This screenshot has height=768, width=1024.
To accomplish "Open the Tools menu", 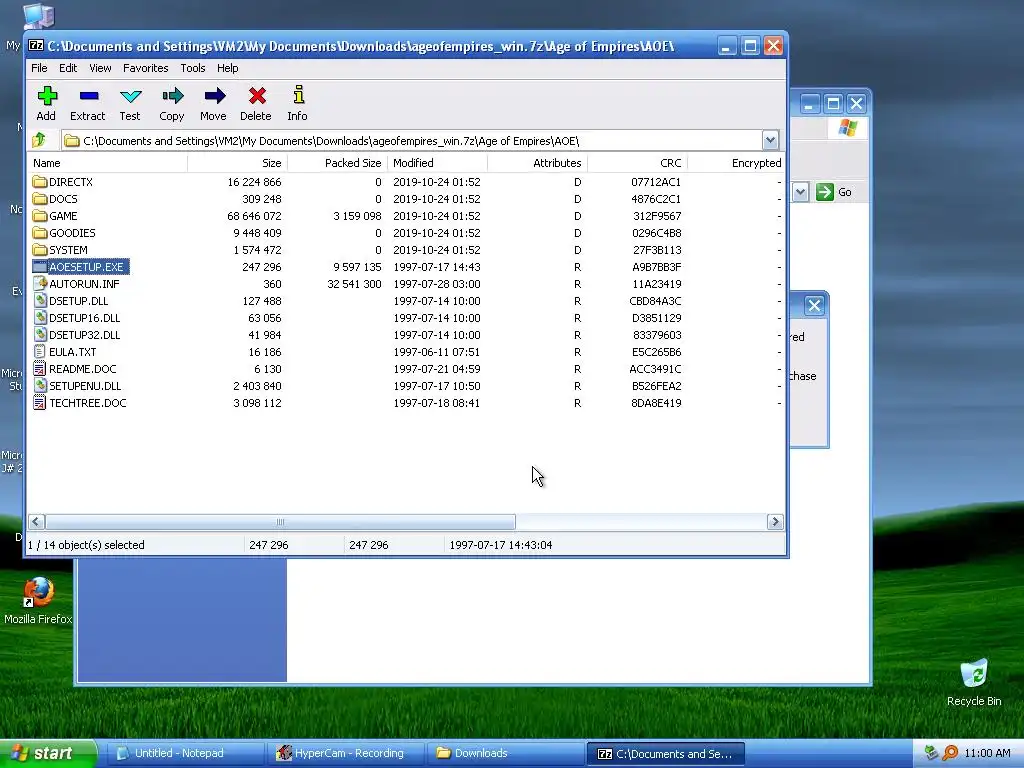I will pyautogui.click(x=193, y=68).
